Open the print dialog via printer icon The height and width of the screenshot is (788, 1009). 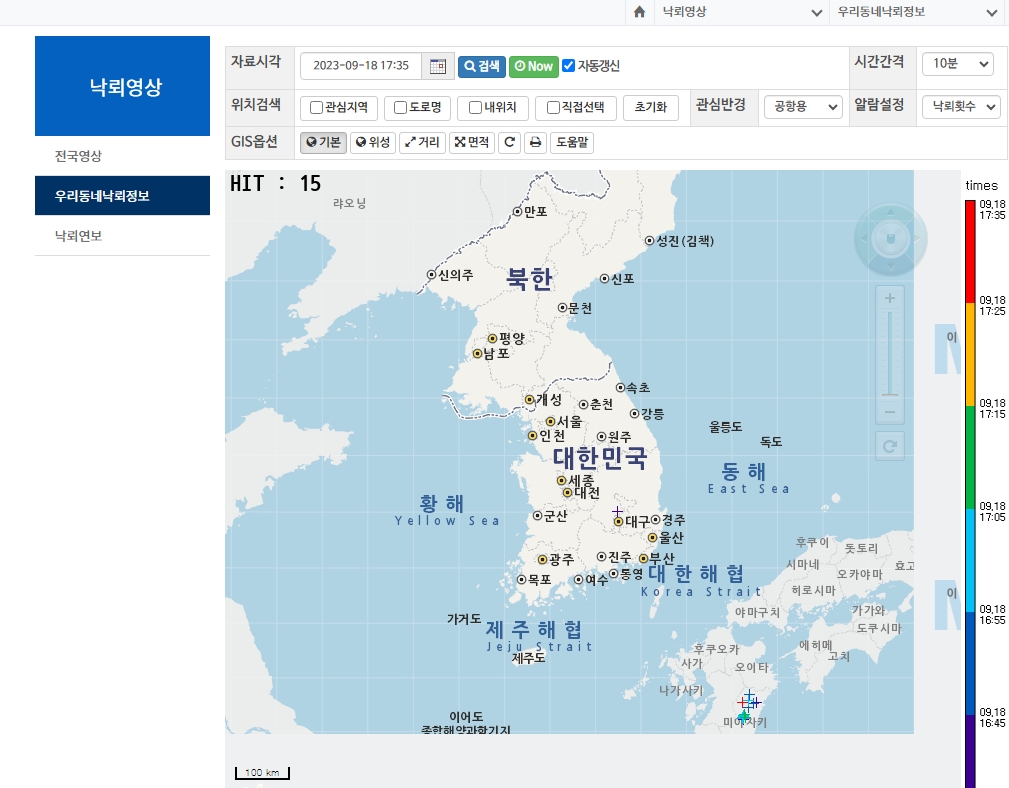534,142
